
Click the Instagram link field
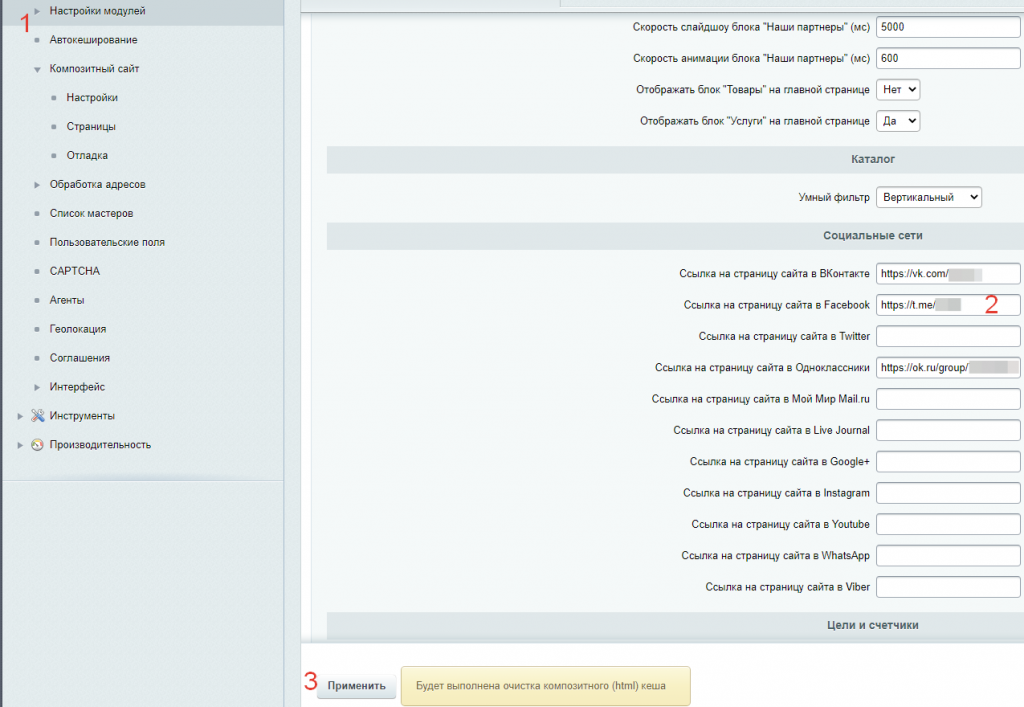(x=948, y=493)
